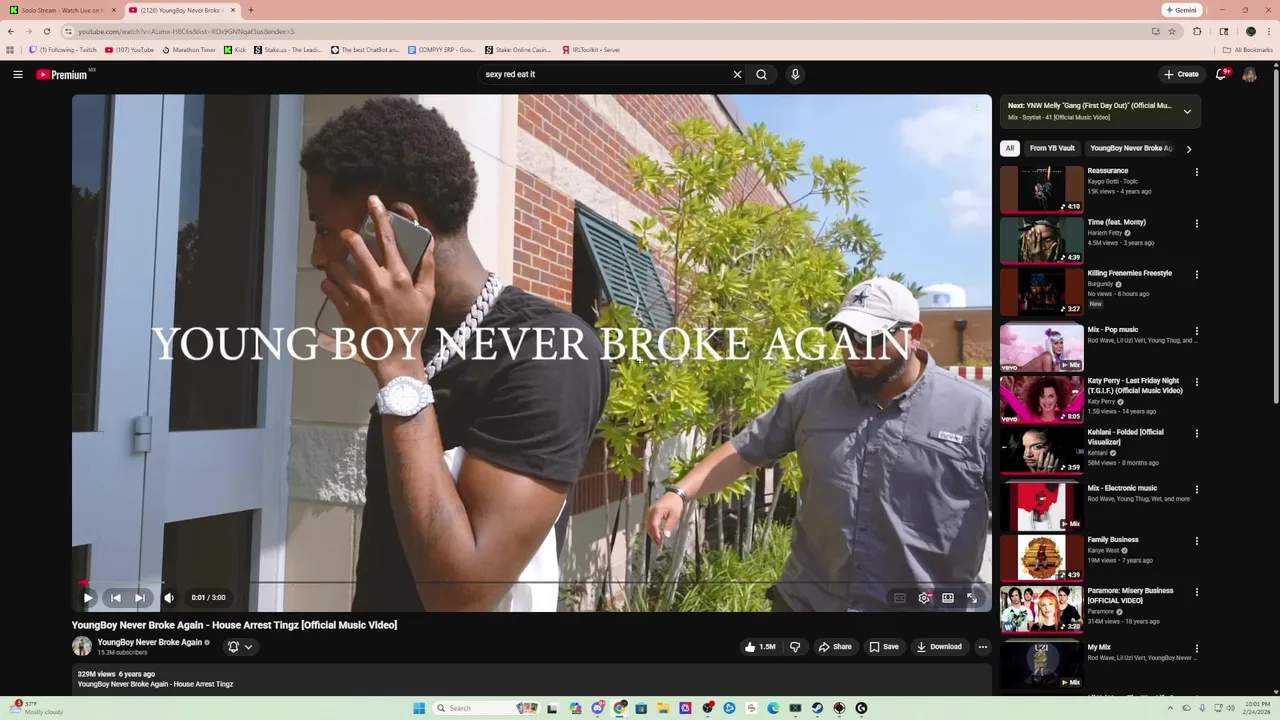Open YoungBoy Never Broke Again channel link
The image size is (1280, 720).
[x=150, y=642]
